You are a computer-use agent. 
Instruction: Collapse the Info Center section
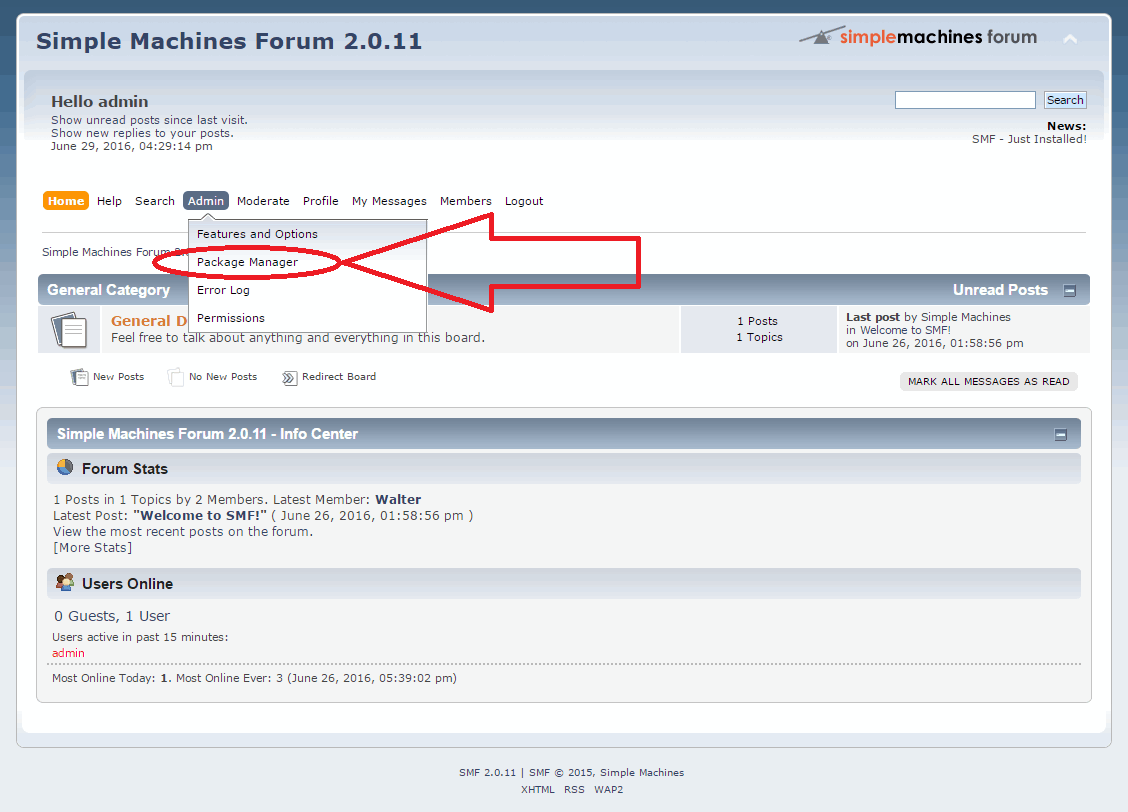[1061, 433]
